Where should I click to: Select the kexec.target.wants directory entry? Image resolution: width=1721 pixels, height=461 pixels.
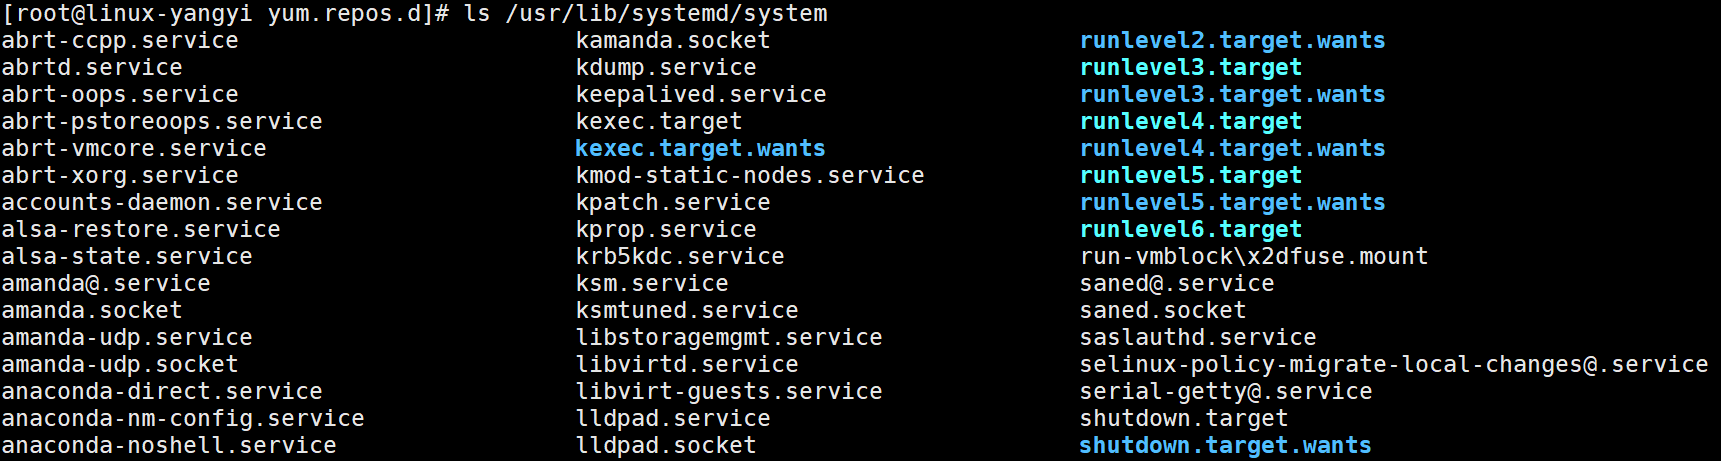(700, 149)
